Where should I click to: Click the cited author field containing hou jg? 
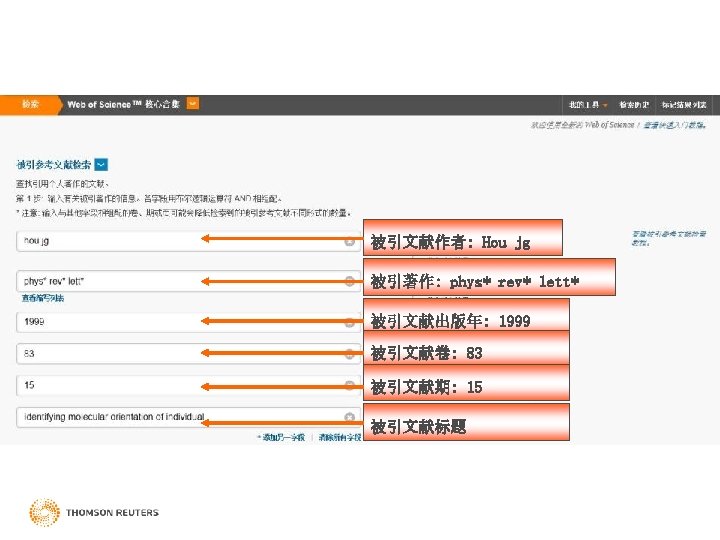pyautogui.click(x=188, y=241)
